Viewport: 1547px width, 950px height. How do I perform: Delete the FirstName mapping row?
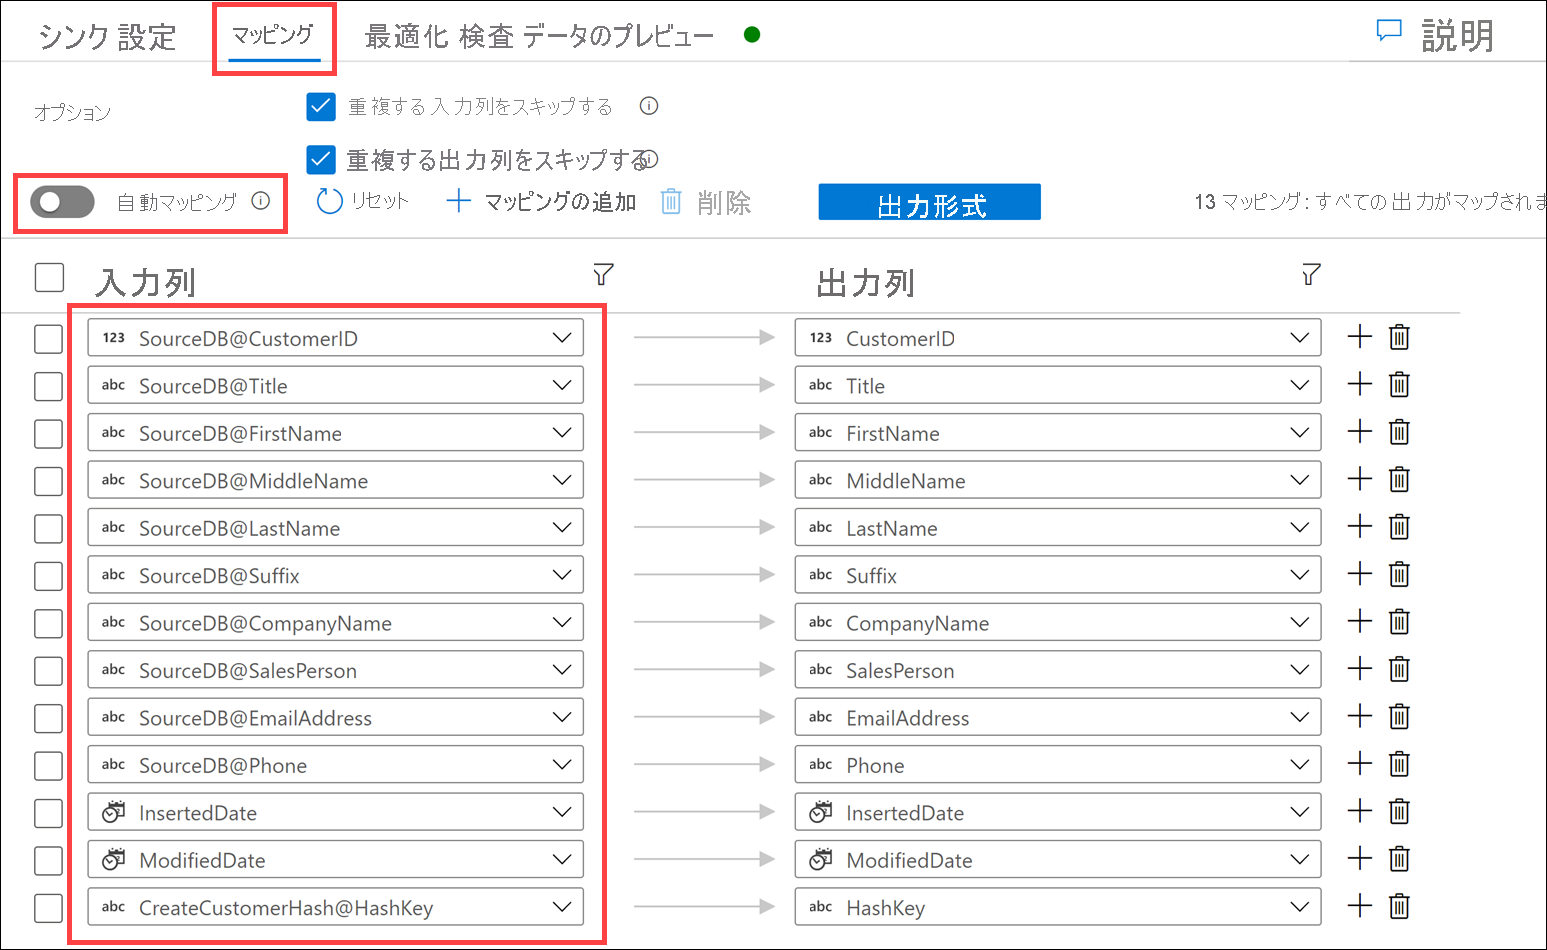[x=1399, y=432]
